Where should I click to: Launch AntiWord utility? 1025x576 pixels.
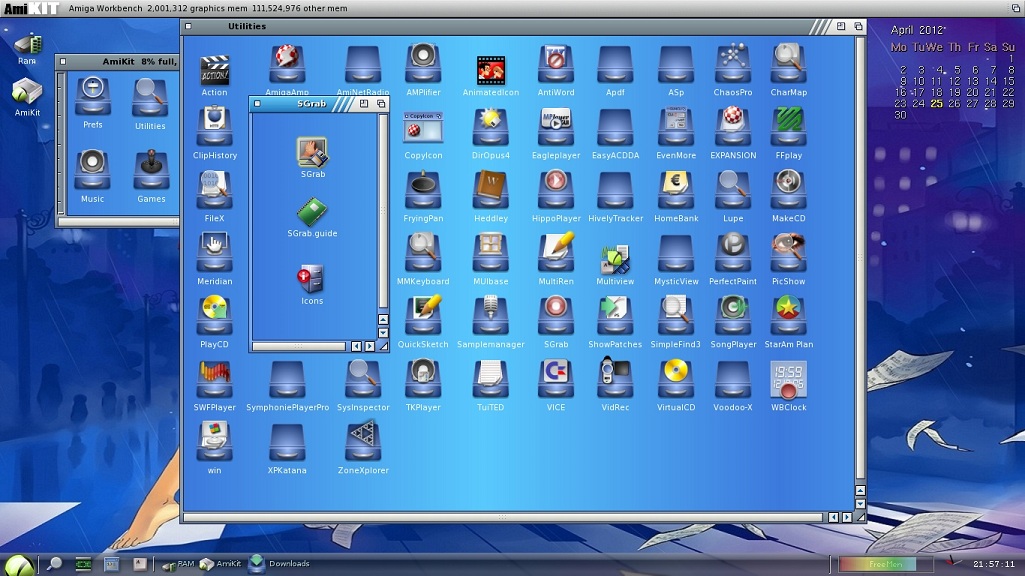point(556,64)
